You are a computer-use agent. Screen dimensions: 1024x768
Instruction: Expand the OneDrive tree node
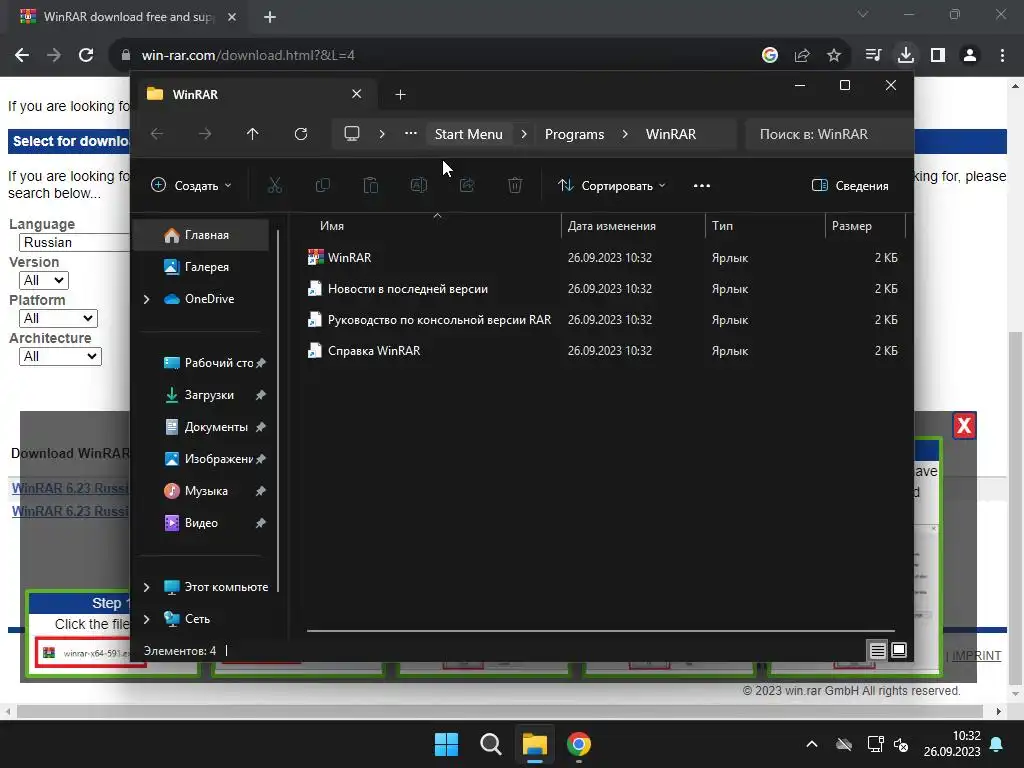(146, 299)
